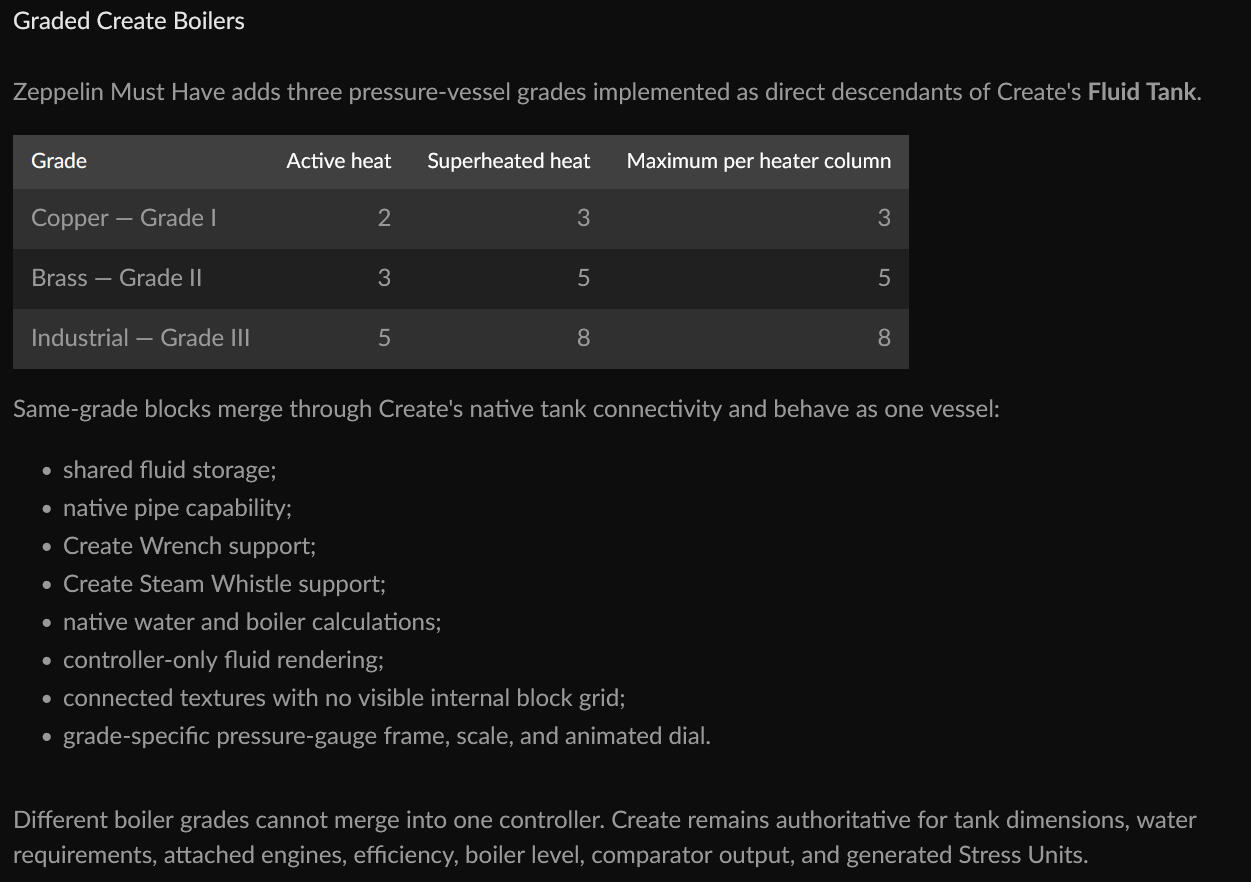
Task: Click the Create Steam Whistle support bullet
Action: 224,584
